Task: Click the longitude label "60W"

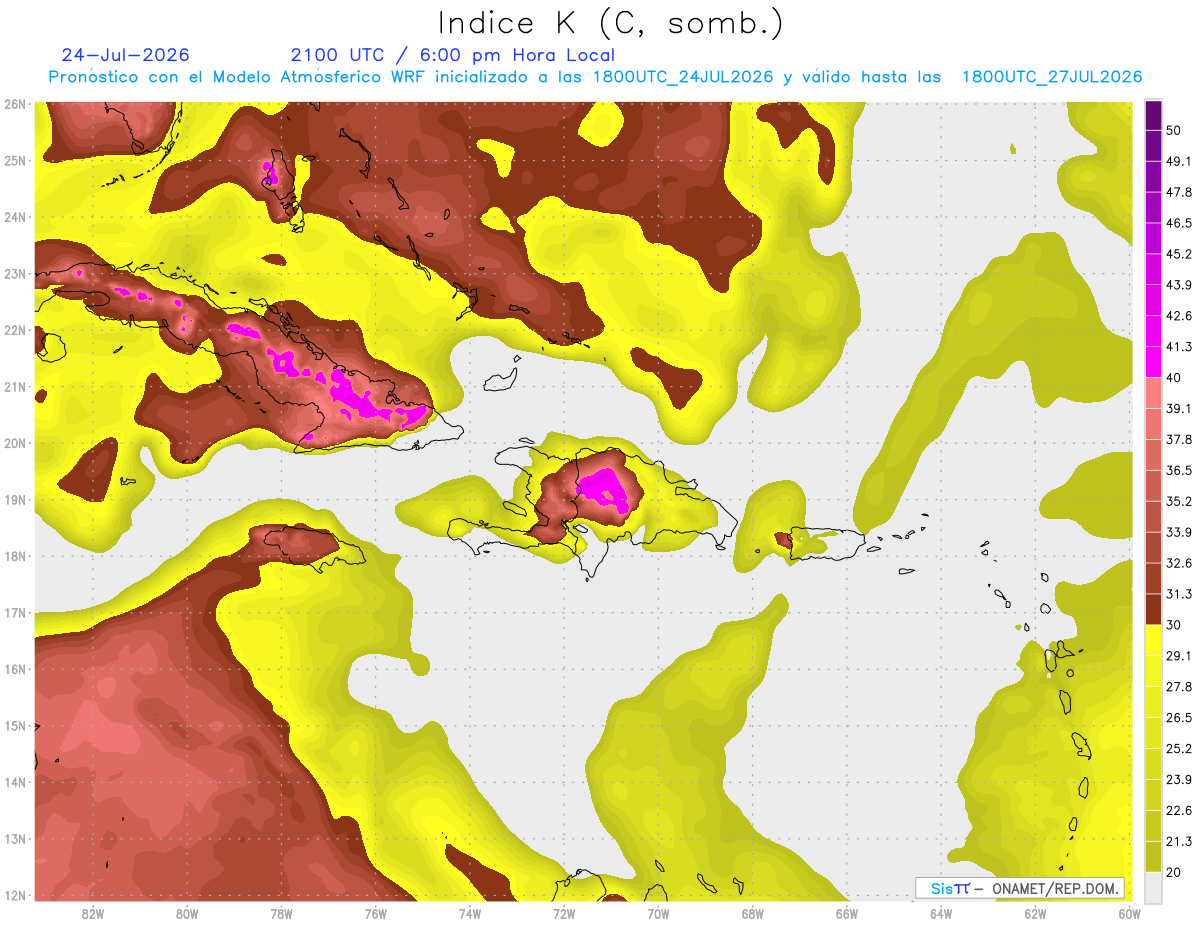Action: [1129, 913]
